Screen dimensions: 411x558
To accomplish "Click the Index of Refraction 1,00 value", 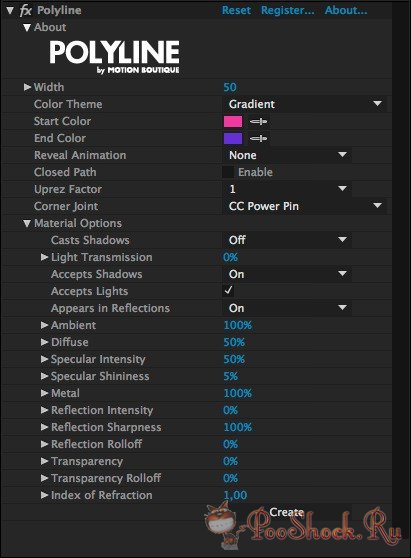I will point(235,495).
